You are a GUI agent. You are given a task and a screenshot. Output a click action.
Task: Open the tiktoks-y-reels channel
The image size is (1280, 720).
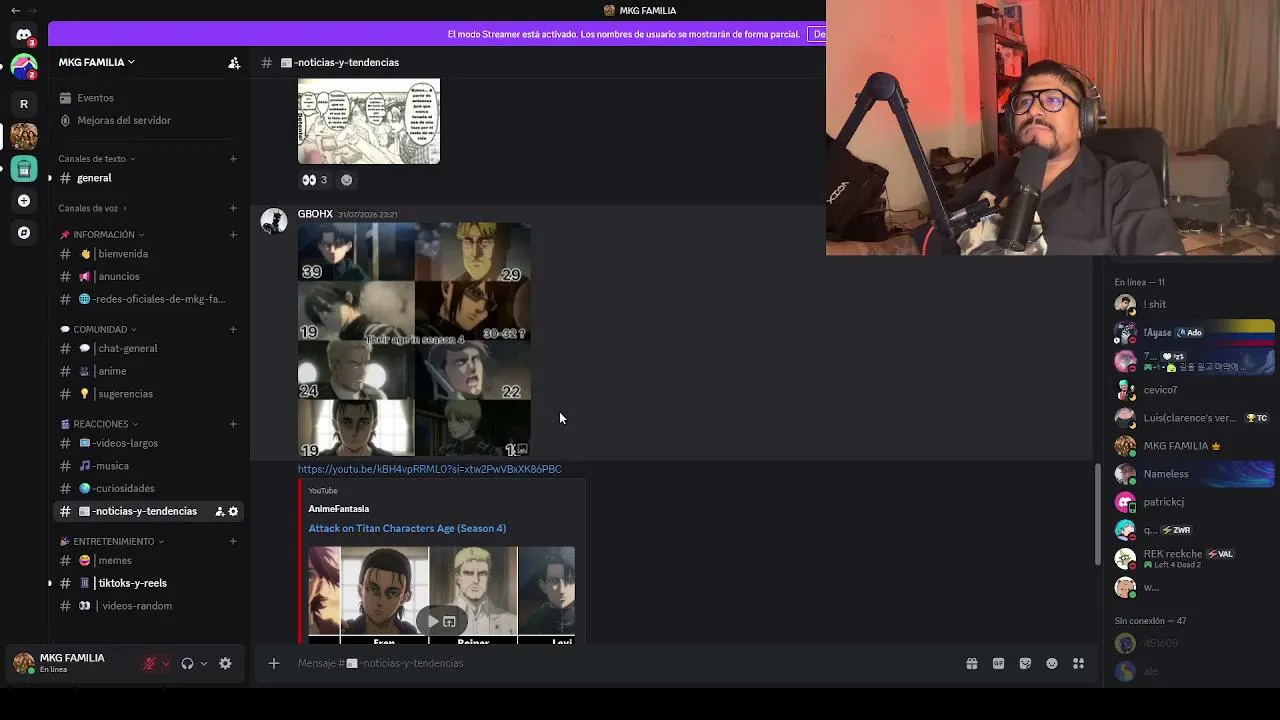[x=149, y=583]
